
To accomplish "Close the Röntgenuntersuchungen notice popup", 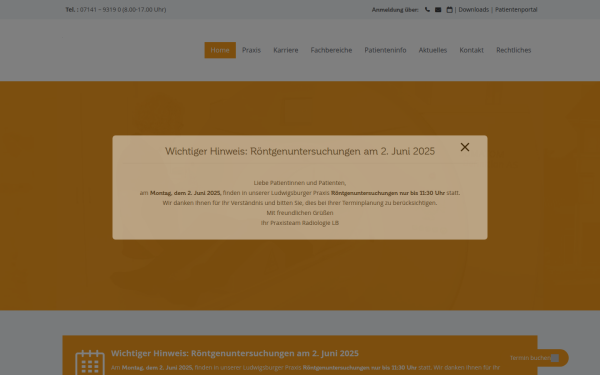I will point(465,147).
